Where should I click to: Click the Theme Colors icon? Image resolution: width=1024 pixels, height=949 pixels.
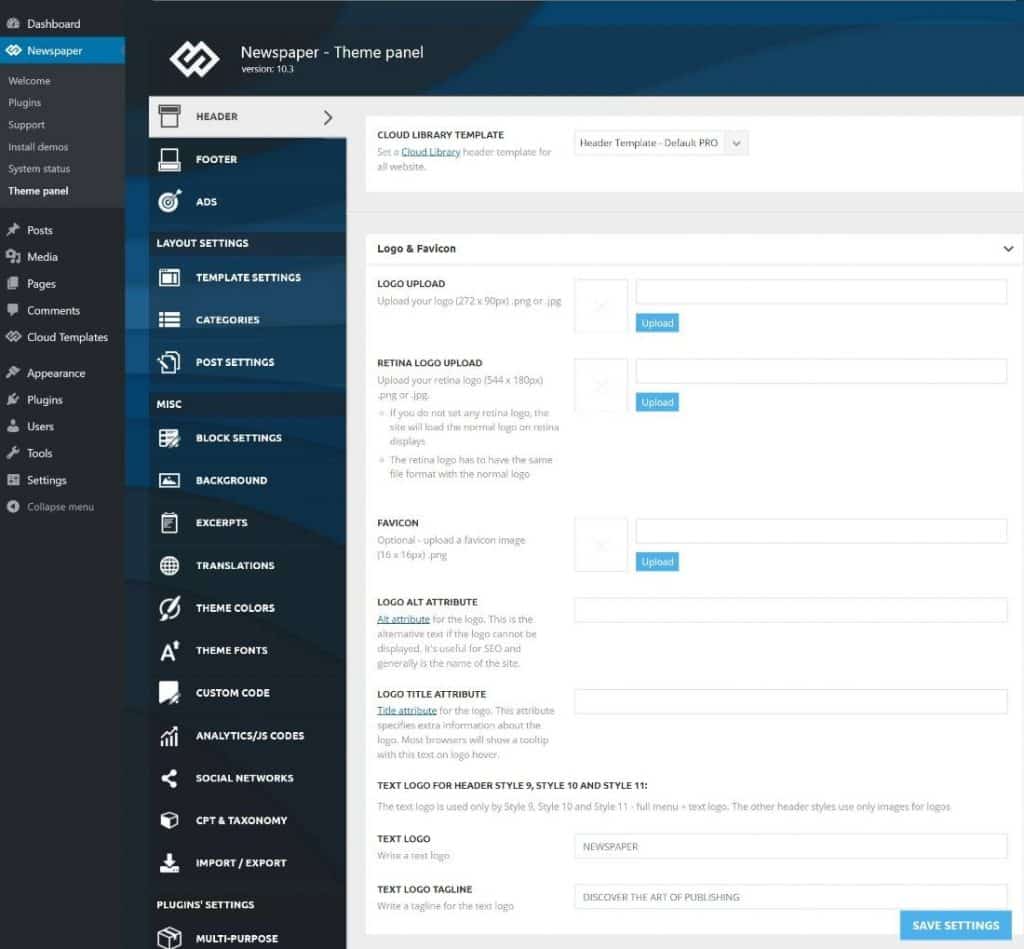click(169, 608)
